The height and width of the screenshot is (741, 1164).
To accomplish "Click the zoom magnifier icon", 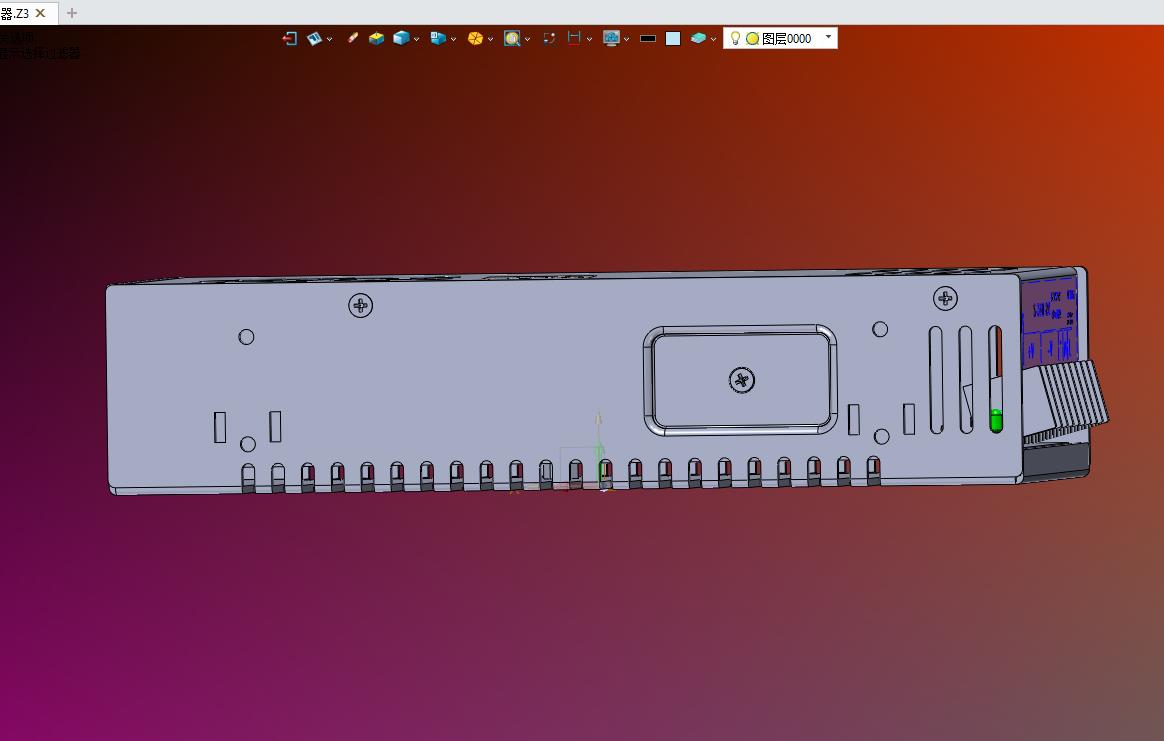I will tap(511, 39).
